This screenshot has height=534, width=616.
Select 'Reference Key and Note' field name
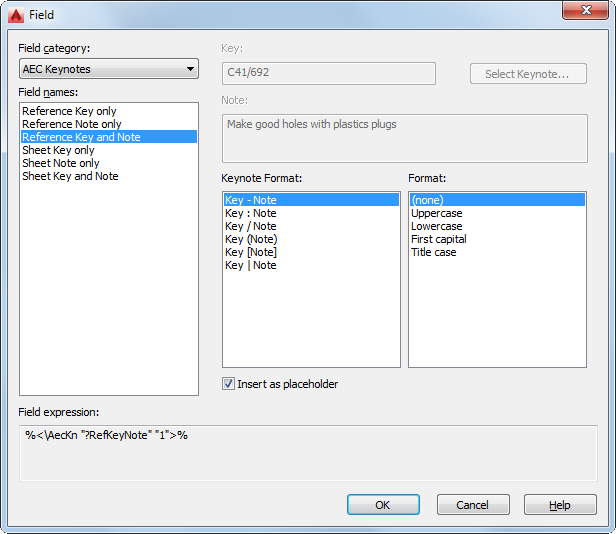pos(109,137)
